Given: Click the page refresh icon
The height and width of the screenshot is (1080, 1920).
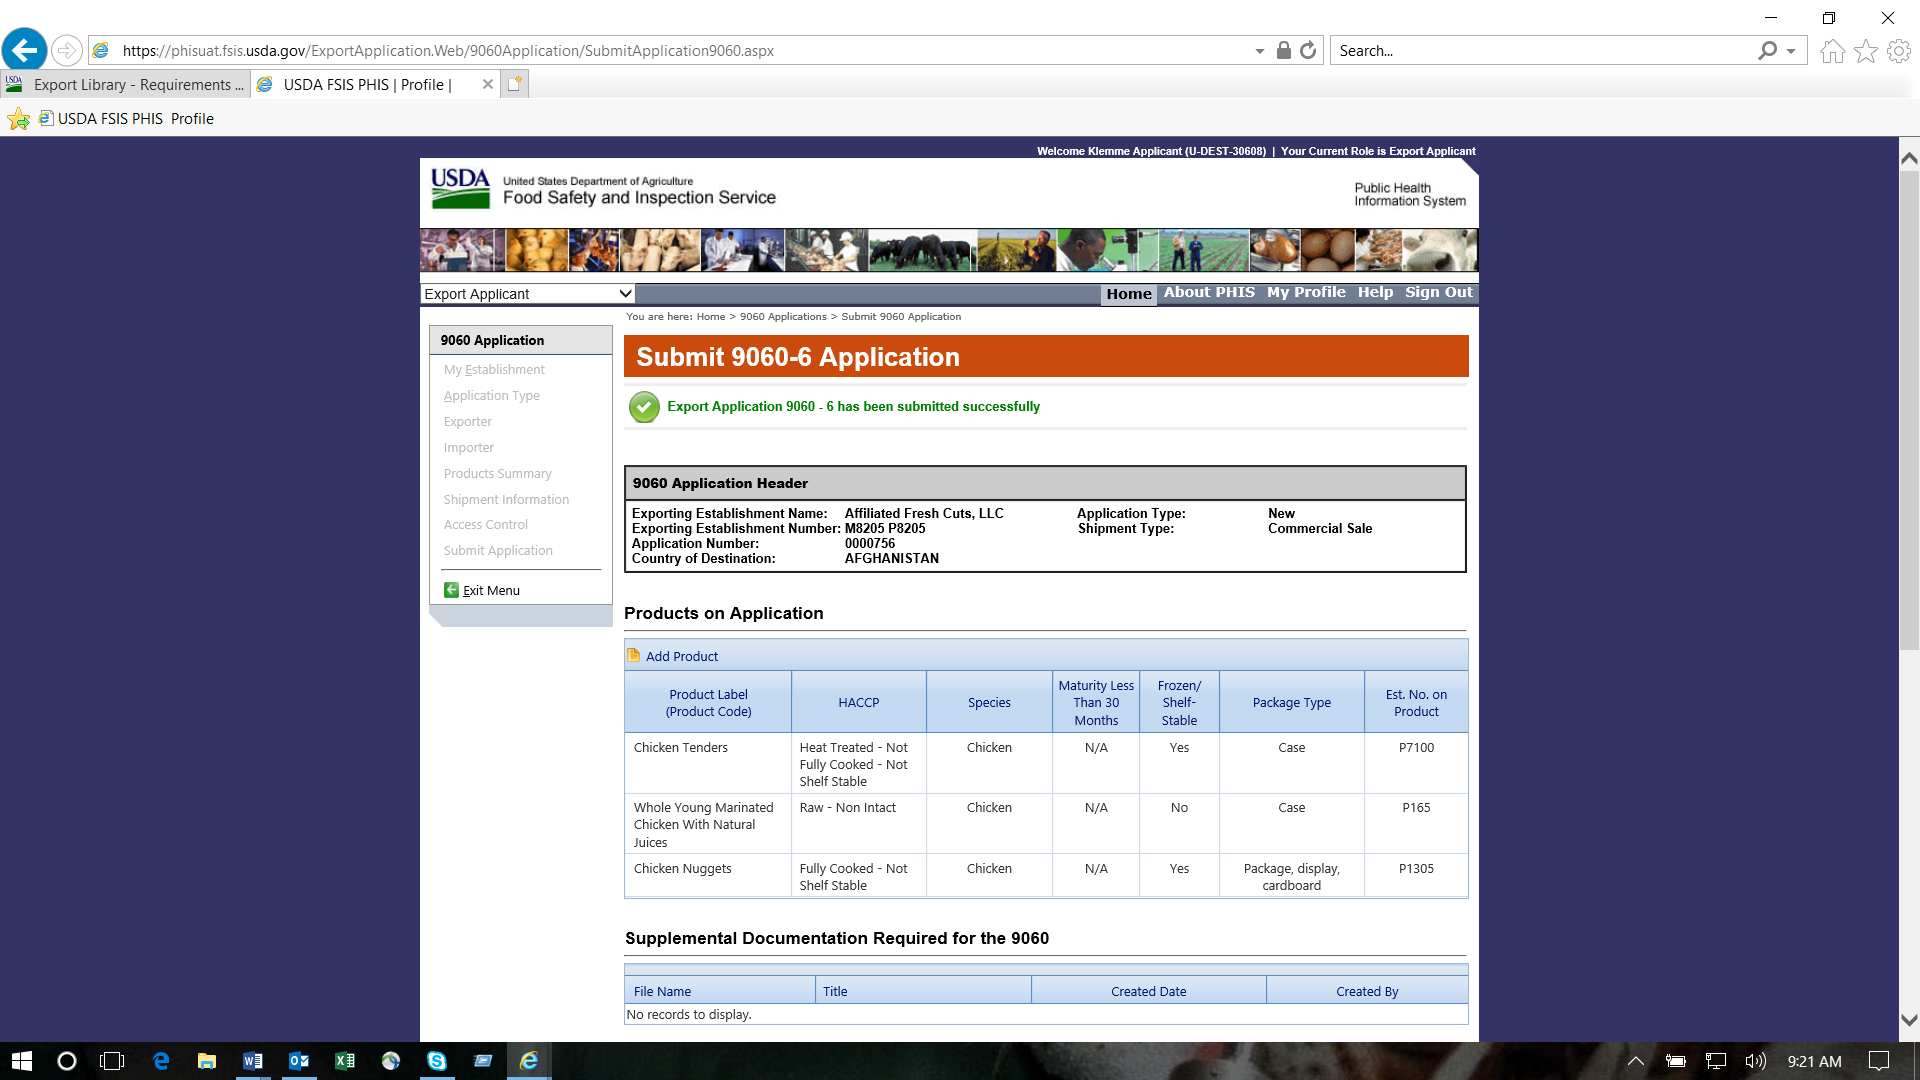Looking at the screenshot, I should pos(1308,50).
